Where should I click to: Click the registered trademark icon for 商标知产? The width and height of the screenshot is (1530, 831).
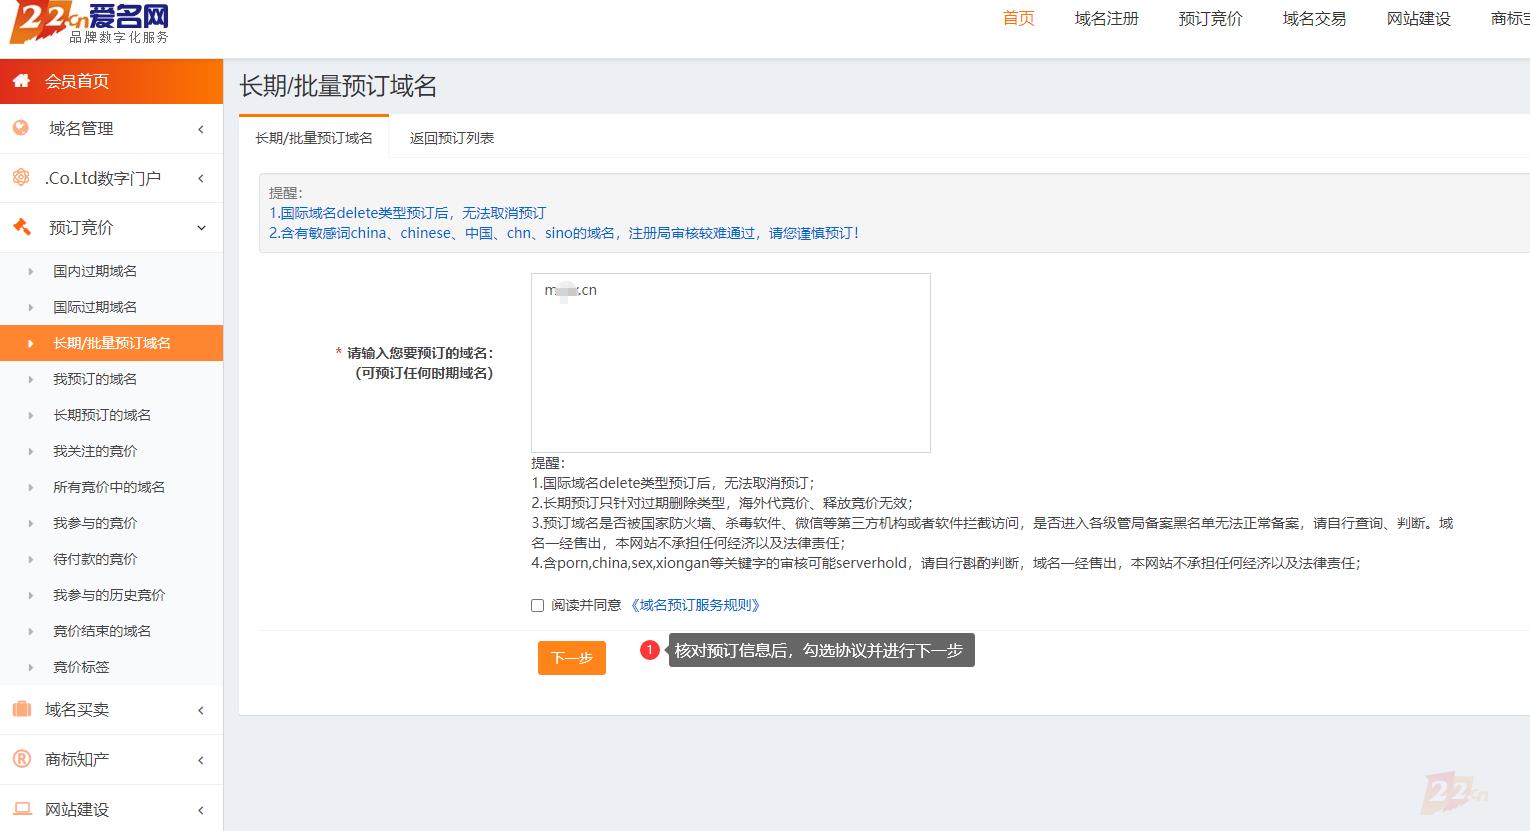point(21,759)
